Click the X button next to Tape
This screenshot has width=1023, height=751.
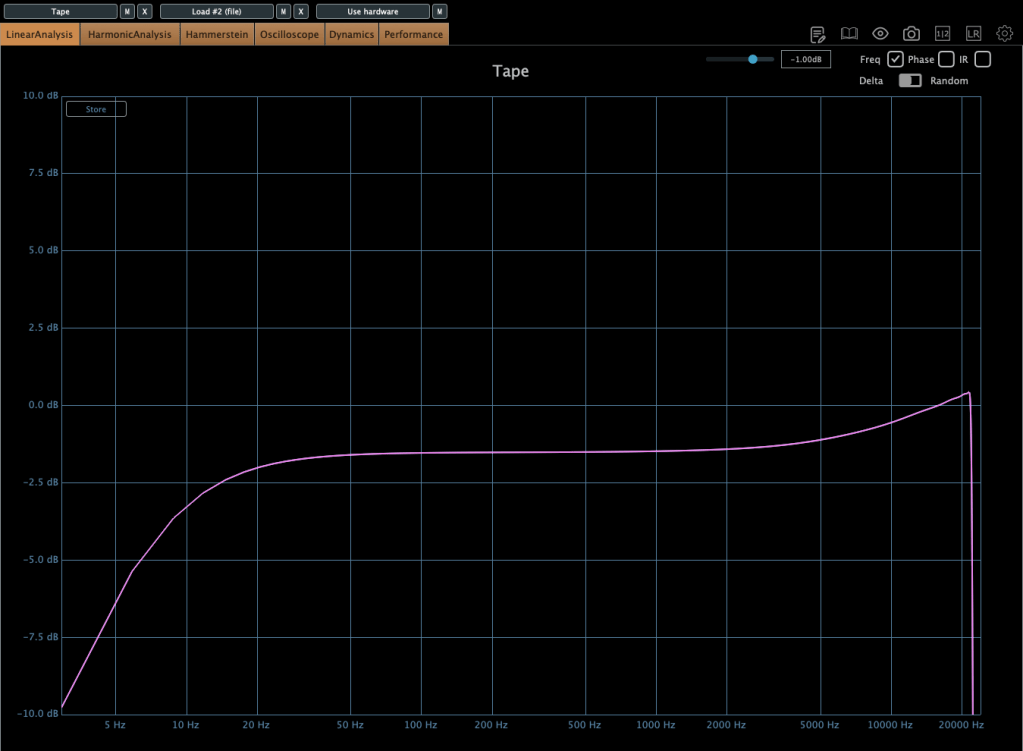tap(145, 12)
